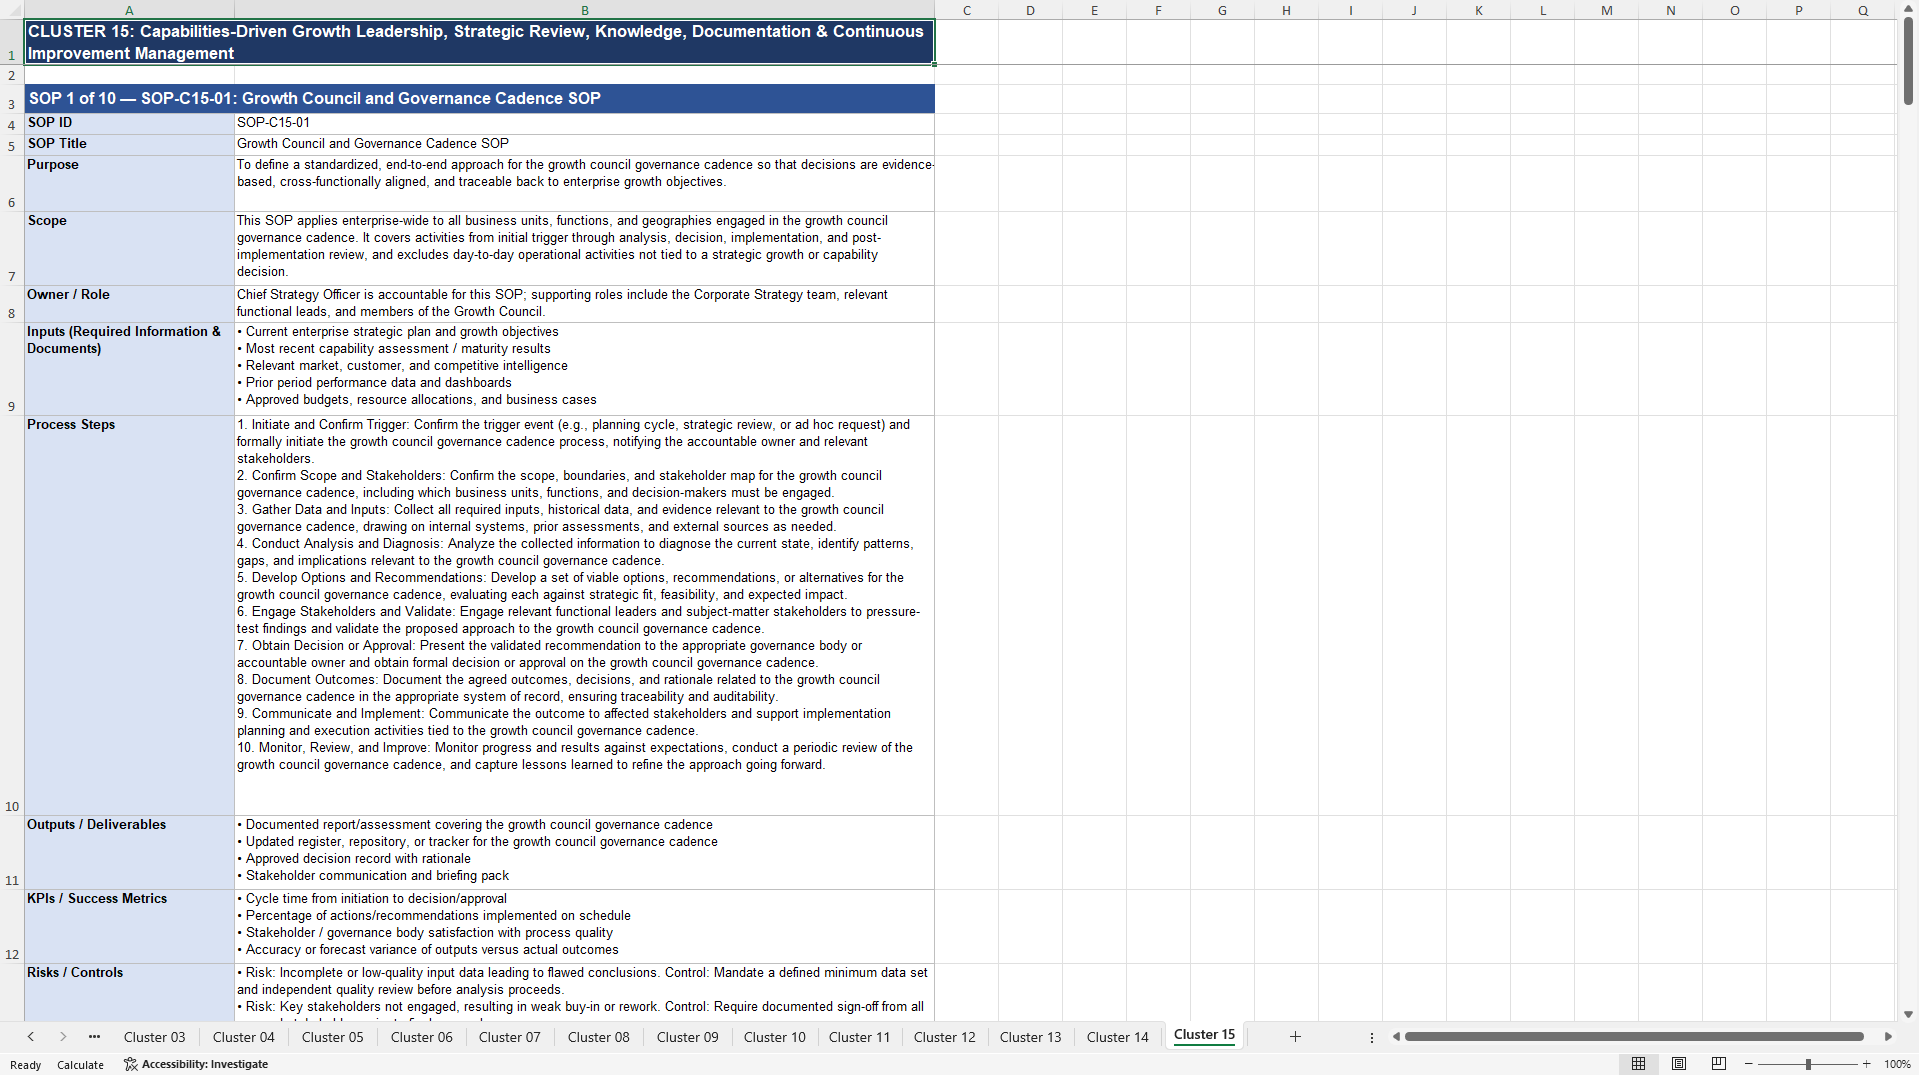Click the Calculate status bar button
Screen dimensions: 1919x1075
[x=80, y=1064]
